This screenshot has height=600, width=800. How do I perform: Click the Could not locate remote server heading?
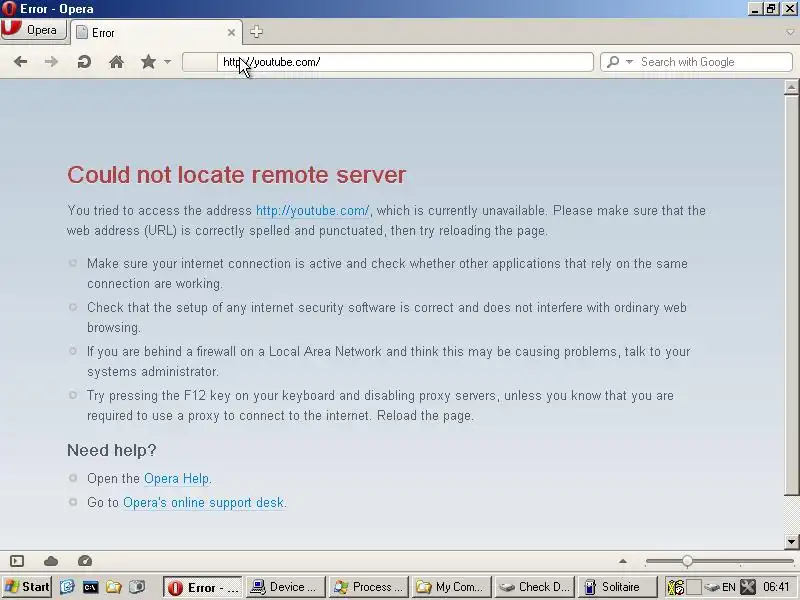point(237,174)
